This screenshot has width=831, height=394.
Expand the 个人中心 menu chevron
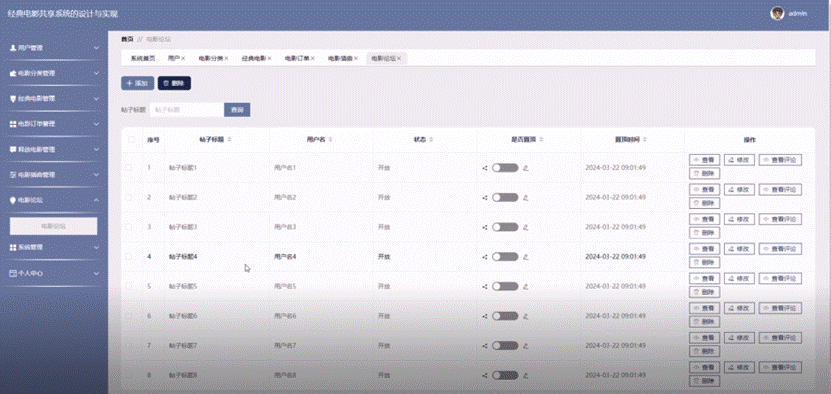[96, 273]
